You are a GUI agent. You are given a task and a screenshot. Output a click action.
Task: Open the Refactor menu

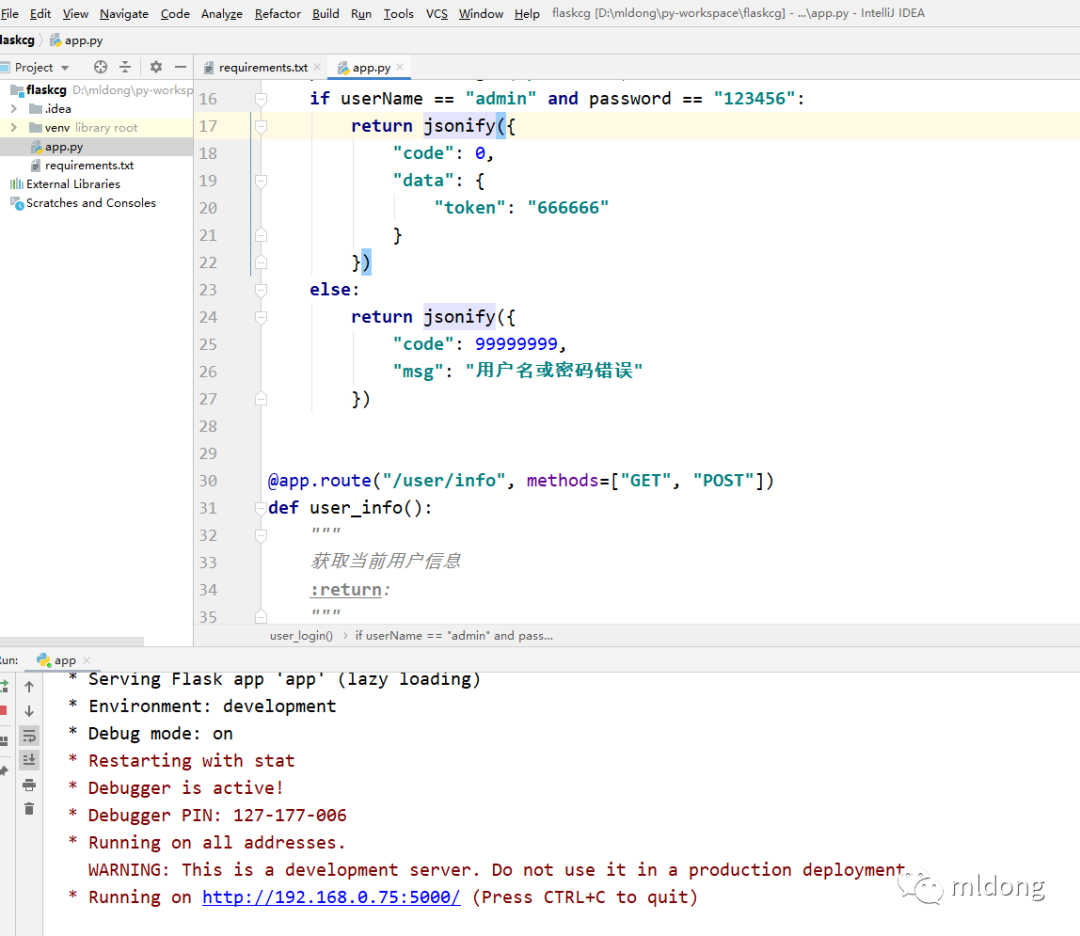277,13
